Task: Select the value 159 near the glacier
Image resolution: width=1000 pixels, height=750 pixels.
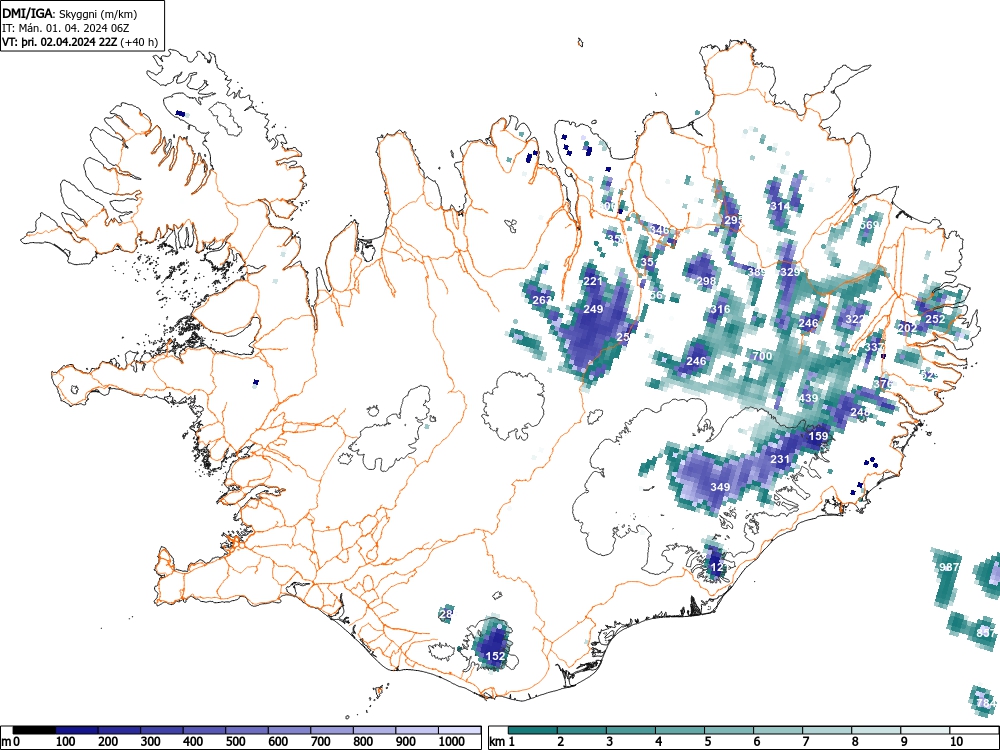Action: [818, 436]
